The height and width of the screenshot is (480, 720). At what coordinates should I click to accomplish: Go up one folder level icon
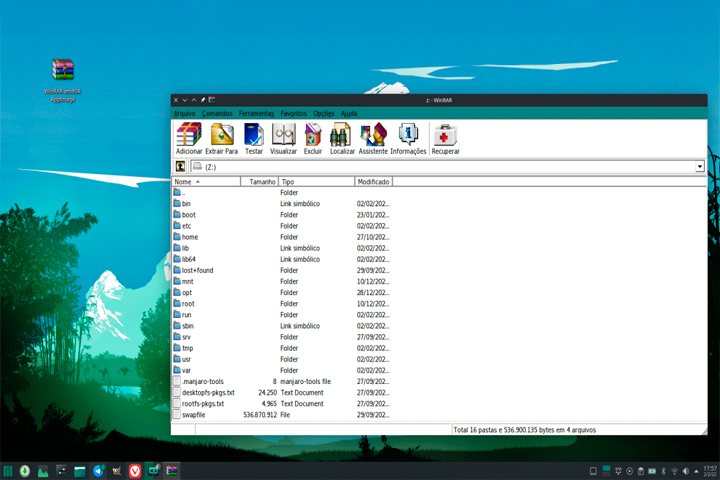pos(180,166)
